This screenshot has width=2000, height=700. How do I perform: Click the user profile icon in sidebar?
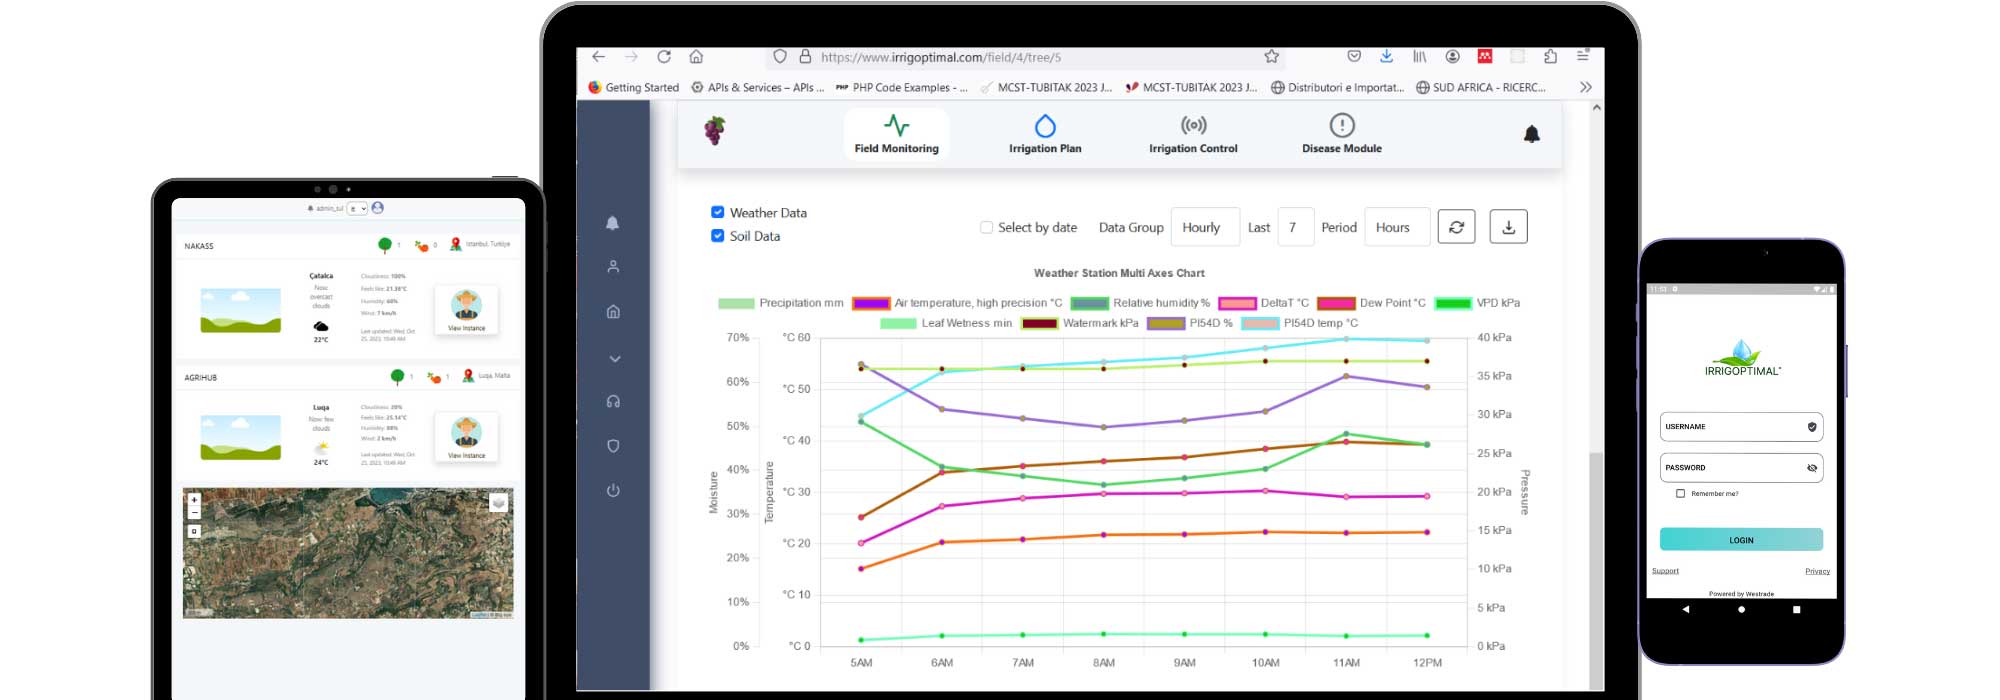(613, 267)
